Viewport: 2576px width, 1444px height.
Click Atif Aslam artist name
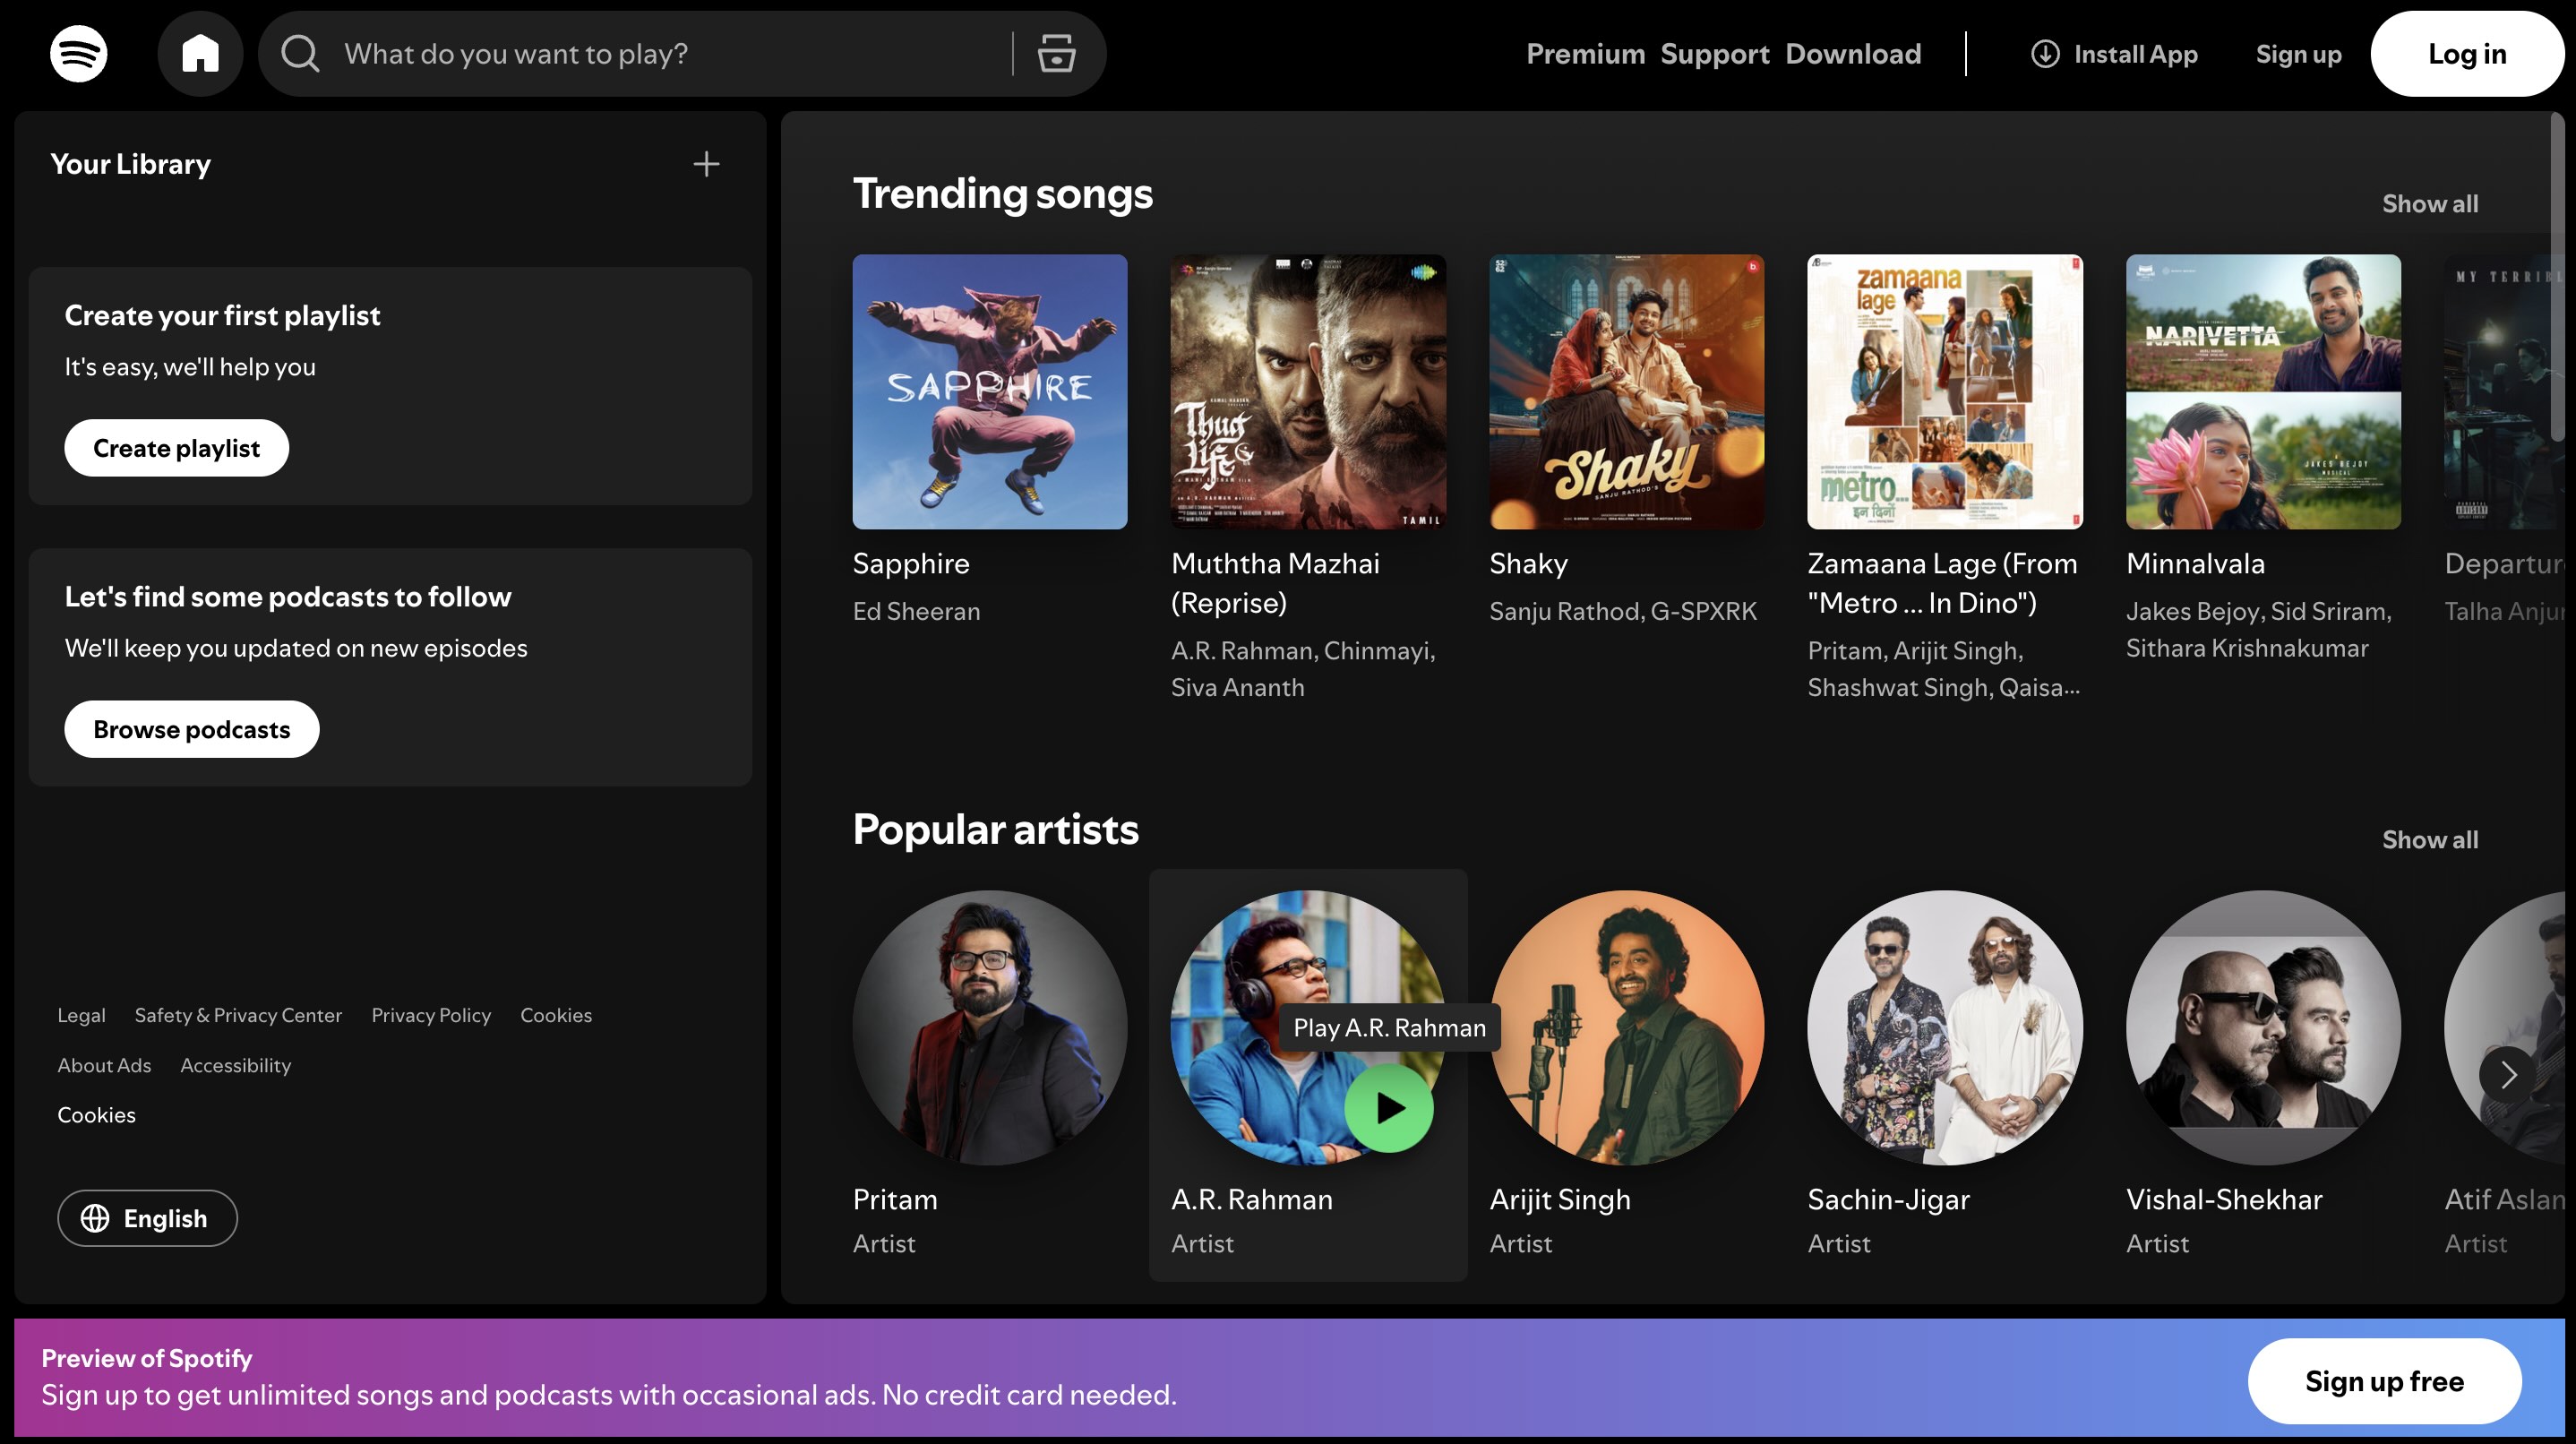click(x=2504, y=1199)
